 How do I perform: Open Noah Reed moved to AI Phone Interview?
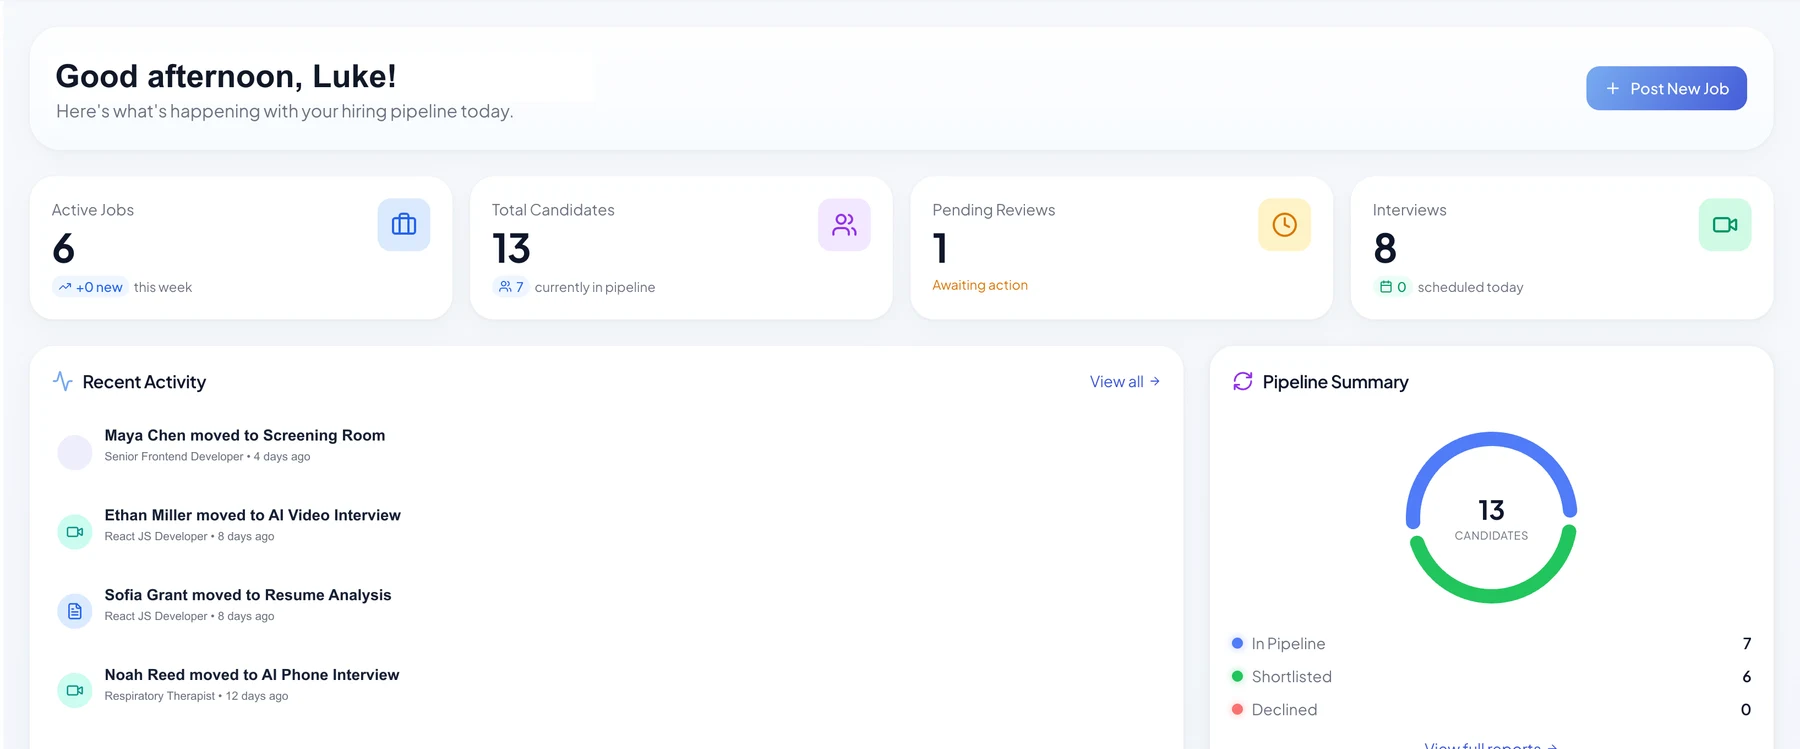click(252, 675)
